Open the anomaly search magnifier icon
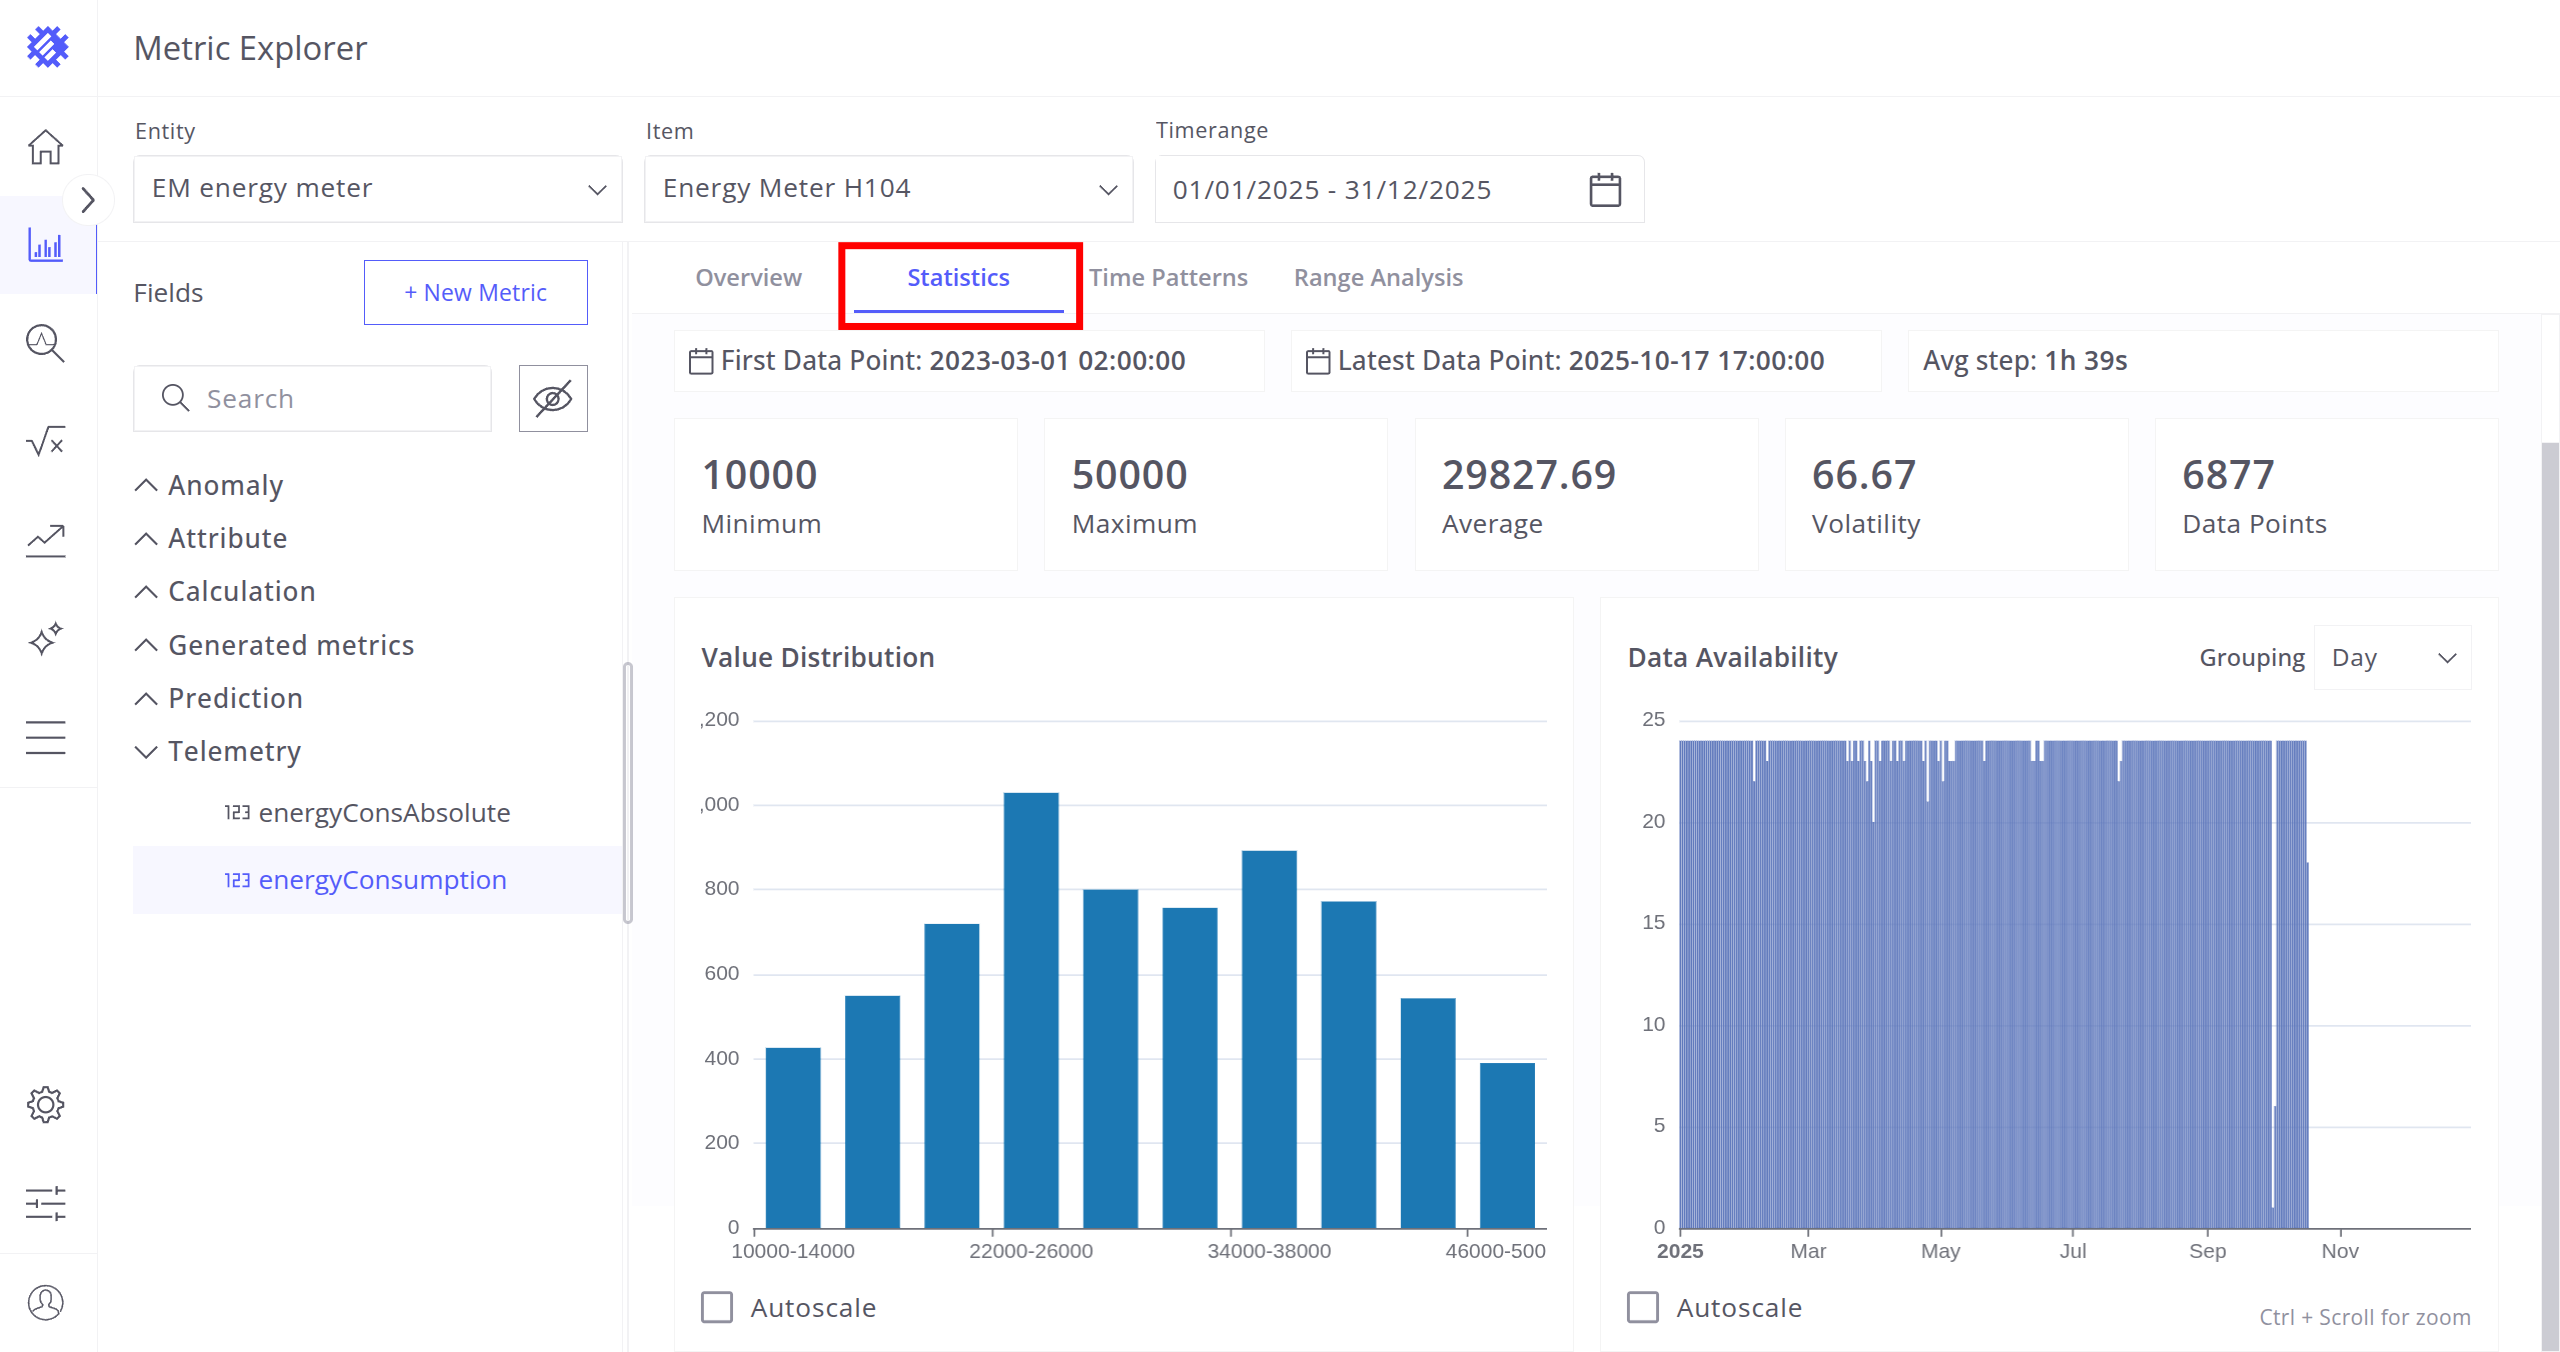 pos(46,344)
